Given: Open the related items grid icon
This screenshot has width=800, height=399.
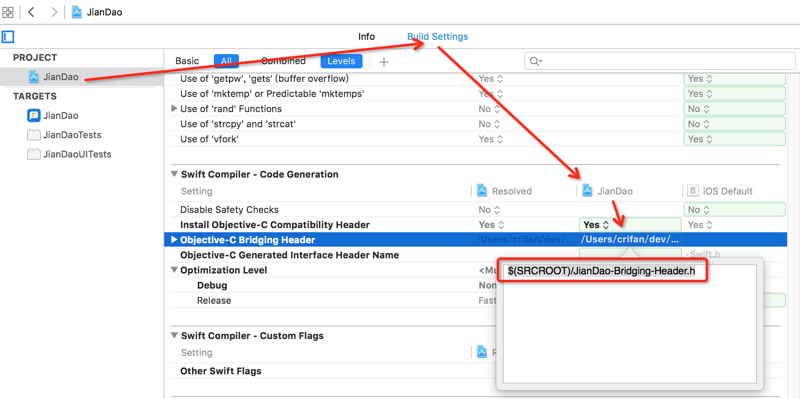Looking at the screenshot, I should [x=8, y=12].
